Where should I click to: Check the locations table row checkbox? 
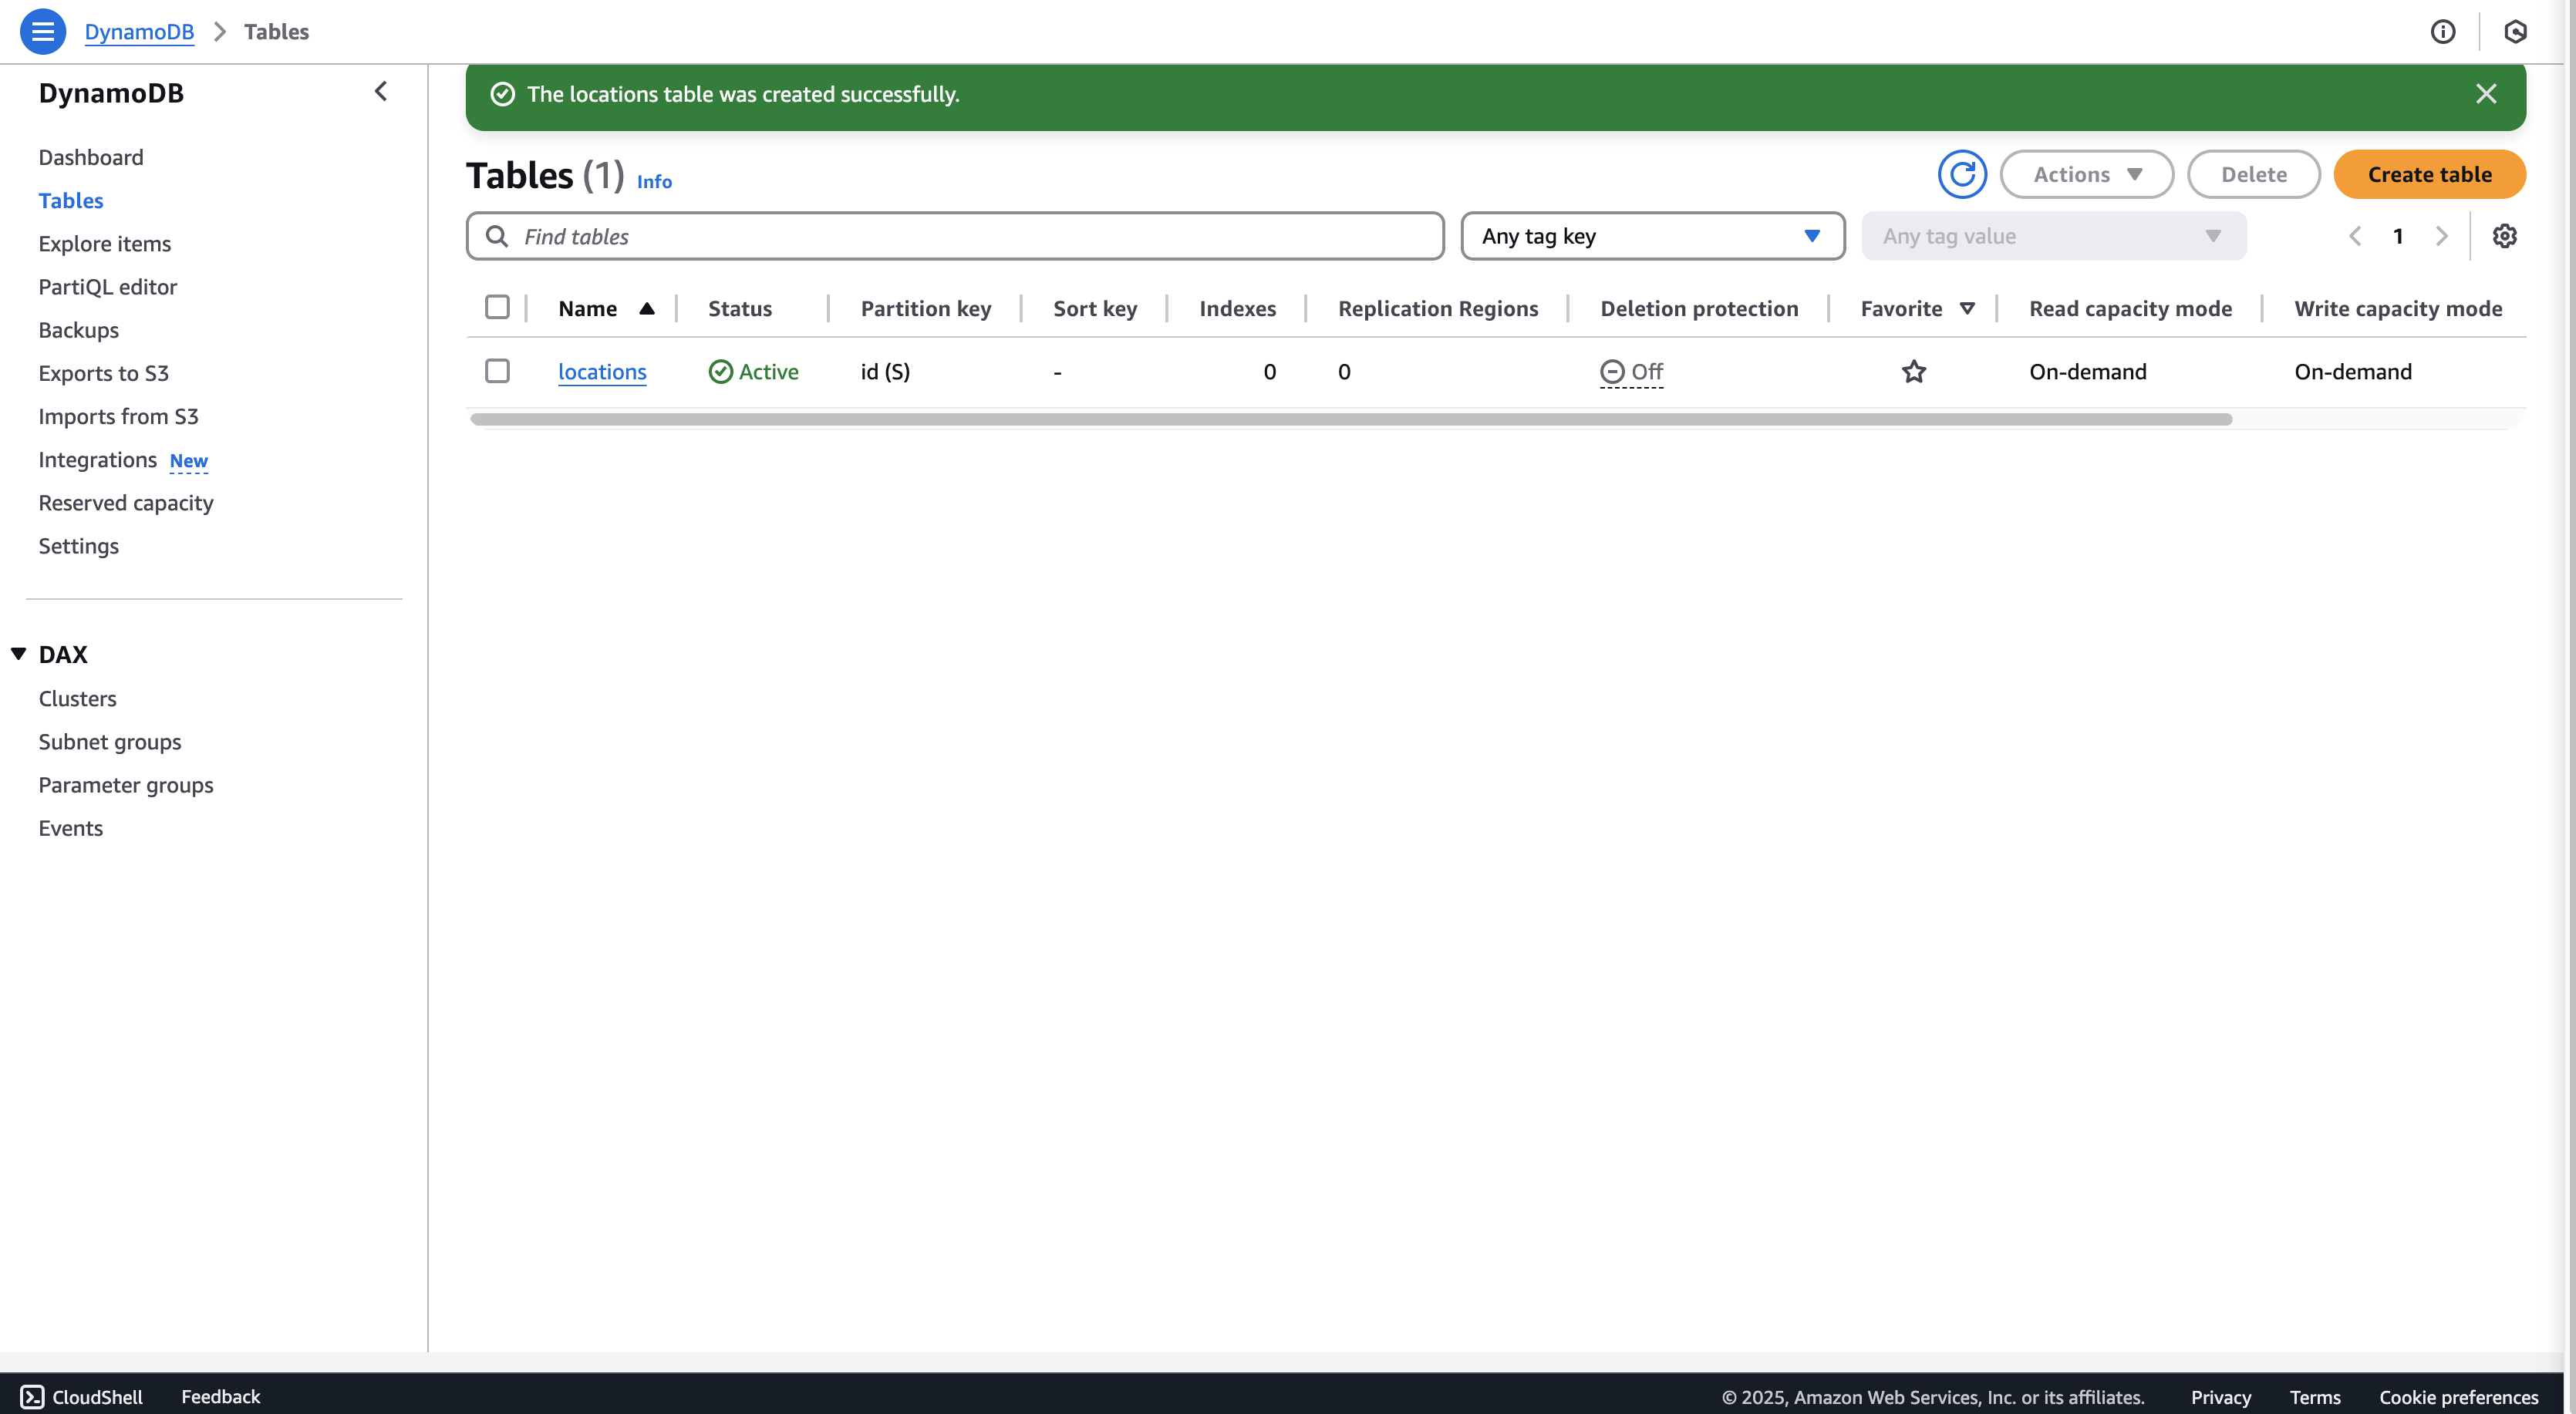point(497,371)
